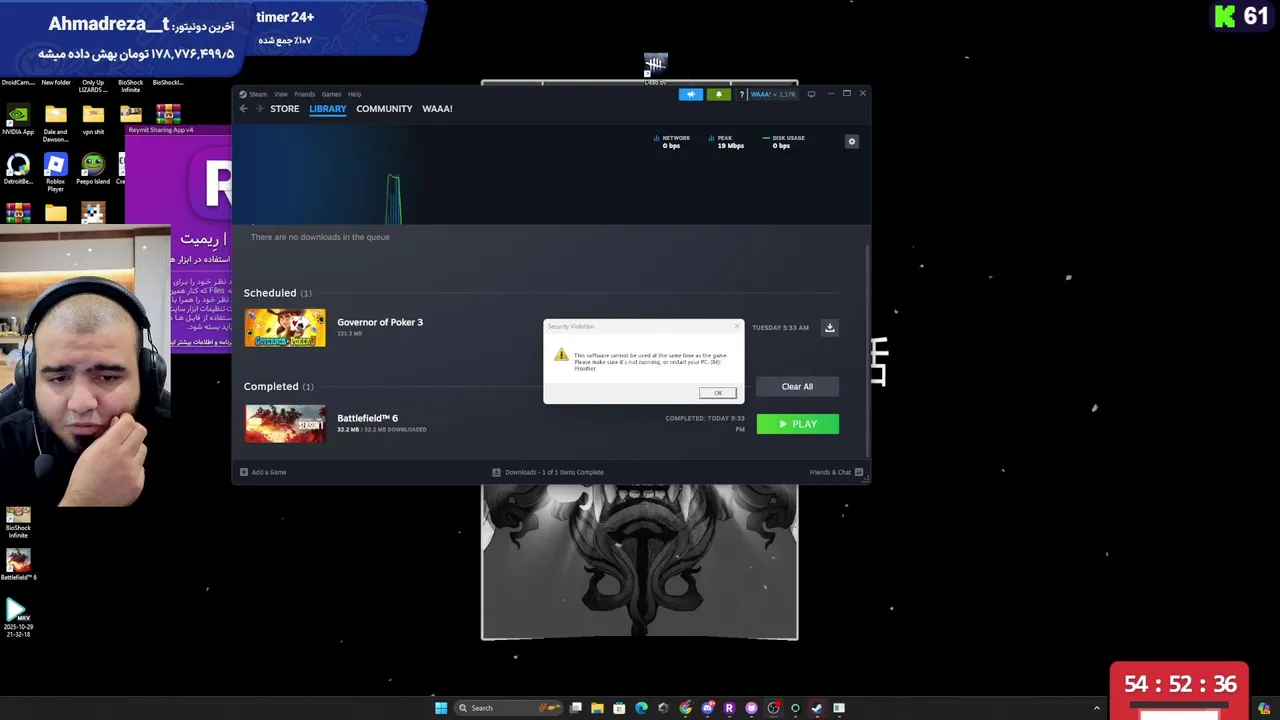1280x720 pixels.
Task: Click the Governor of Poker 3 title
Action: tap(380, 322)
